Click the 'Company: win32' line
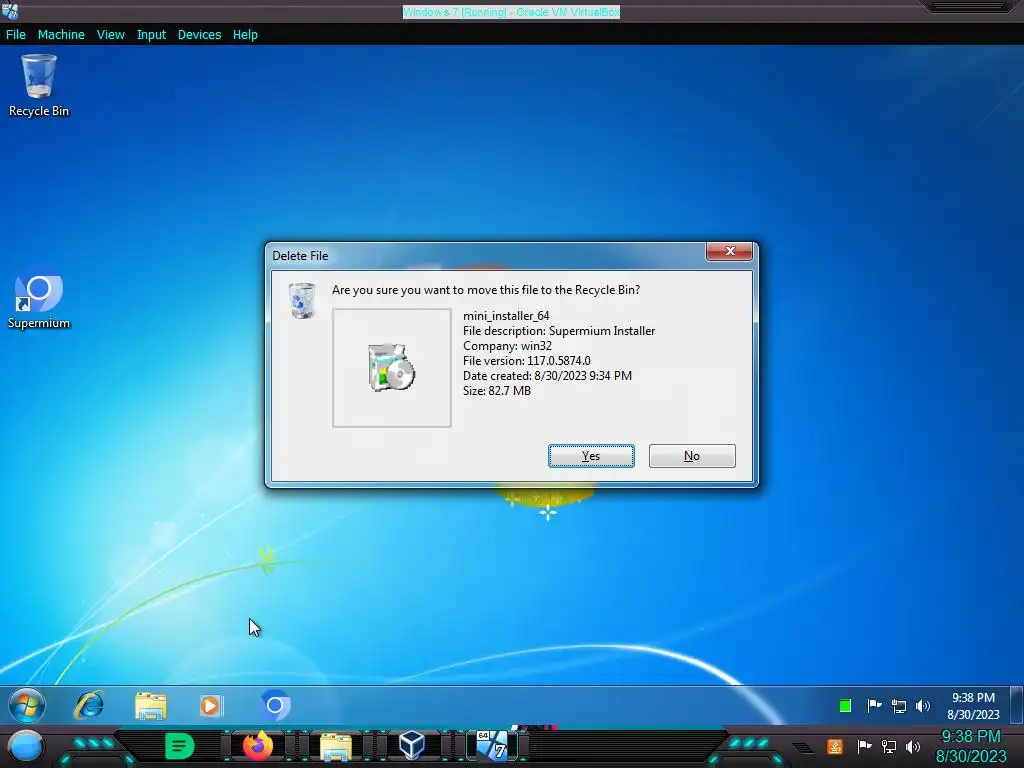 tap(507, 345)
